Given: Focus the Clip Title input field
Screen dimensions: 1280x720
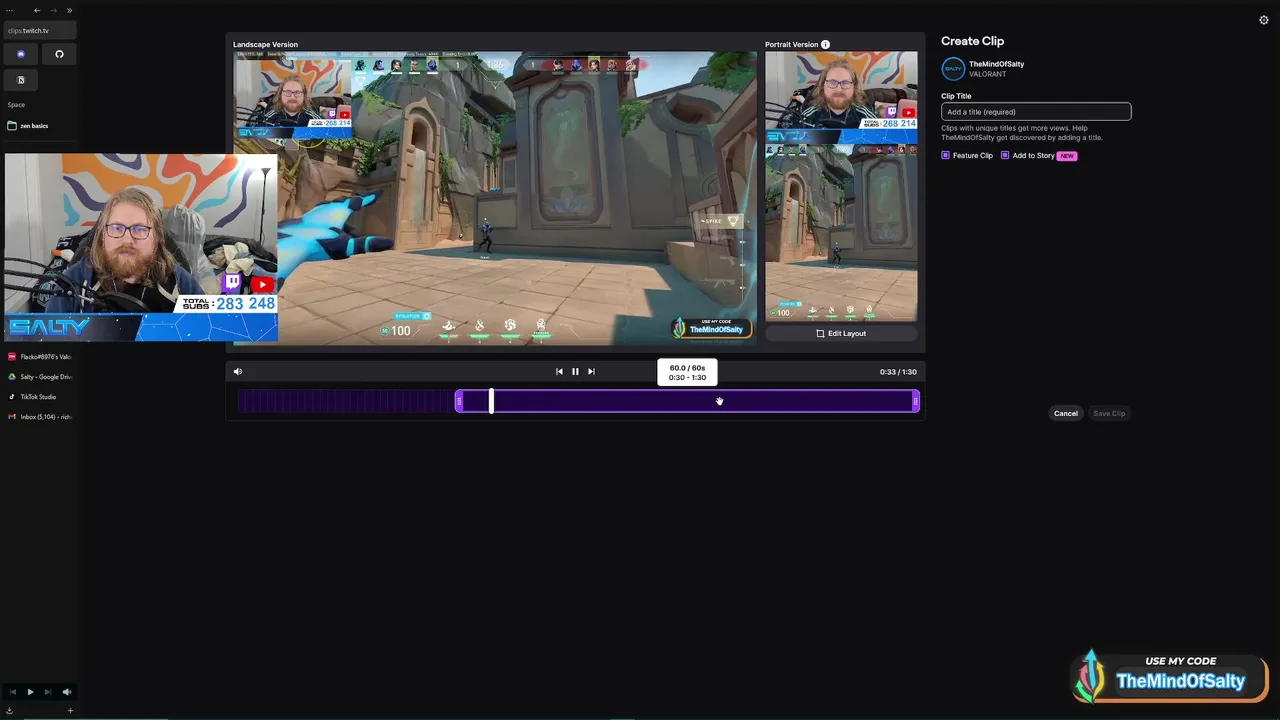Looking at the screenshot, I should [1036, 112].
